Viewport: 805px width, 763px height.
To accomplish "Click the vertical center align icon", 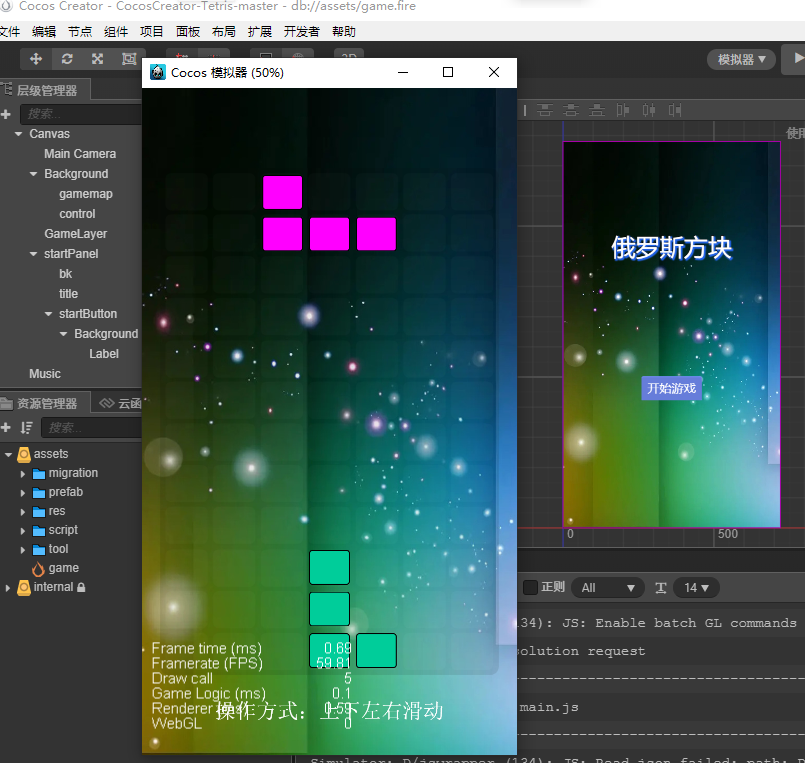I will point(571,110).
